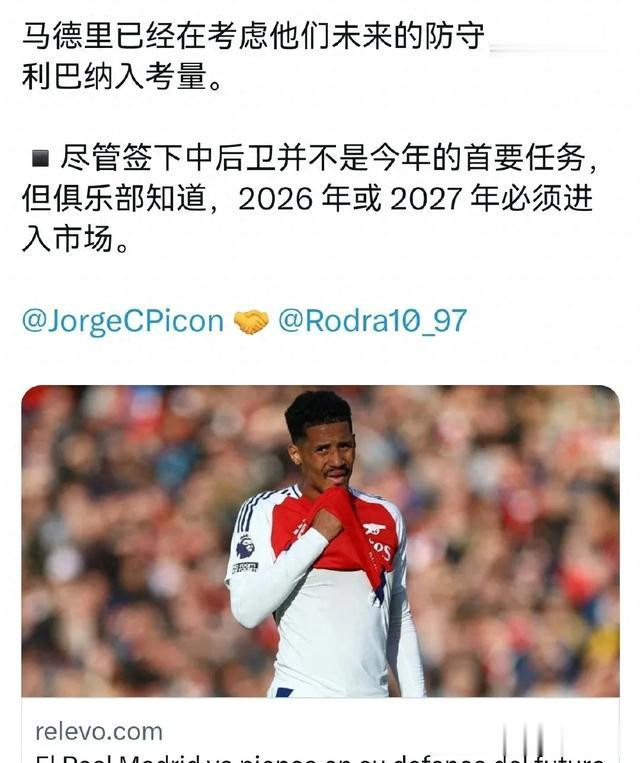Viewport: 640px width, 763px height.
Task: Click the text line 利巴纳入考量
Action: (123, 76)
